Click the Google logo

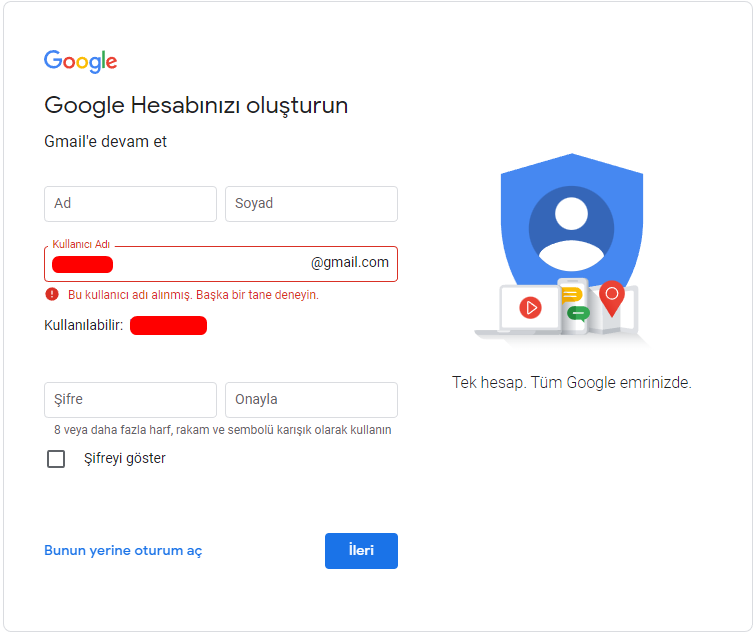coord(81,61)
